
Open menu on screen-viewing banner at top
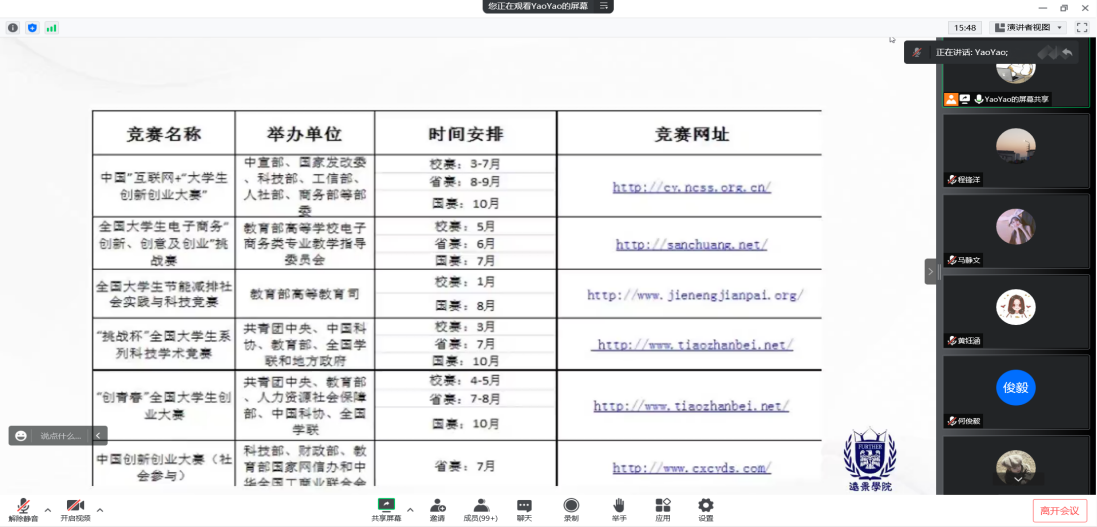604,6
